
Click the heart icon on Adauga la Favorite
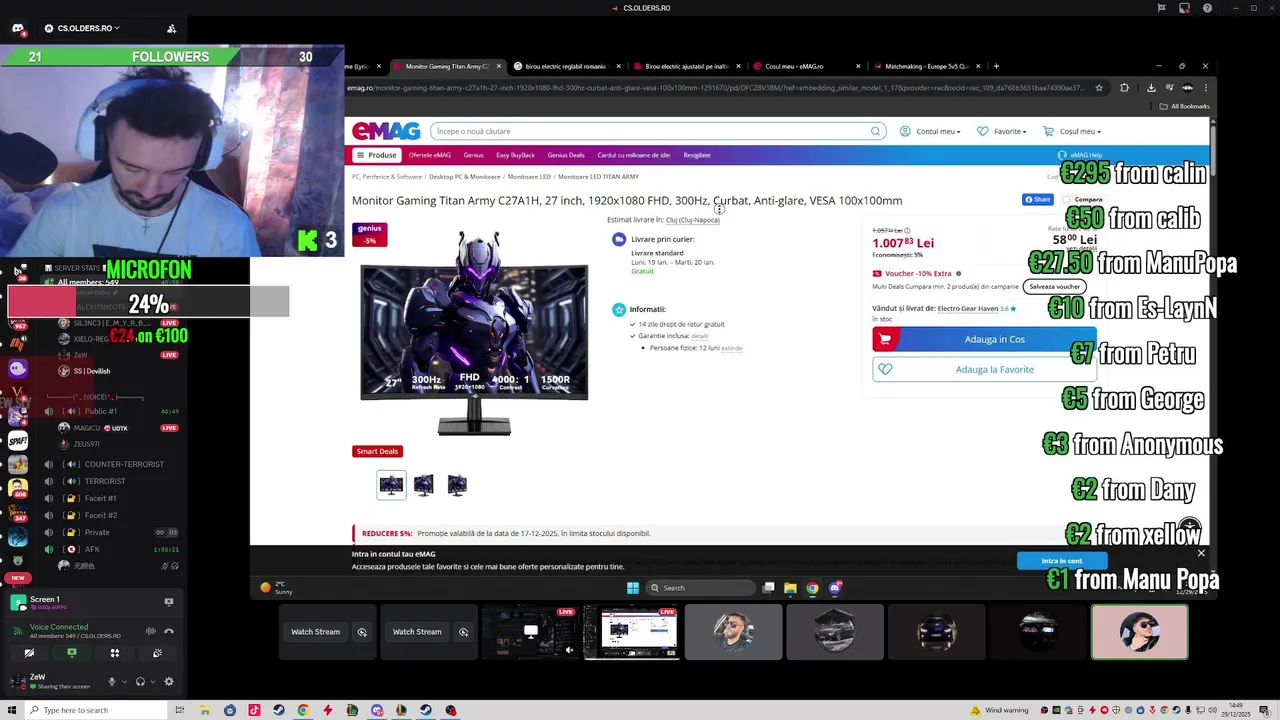(885, 370)
